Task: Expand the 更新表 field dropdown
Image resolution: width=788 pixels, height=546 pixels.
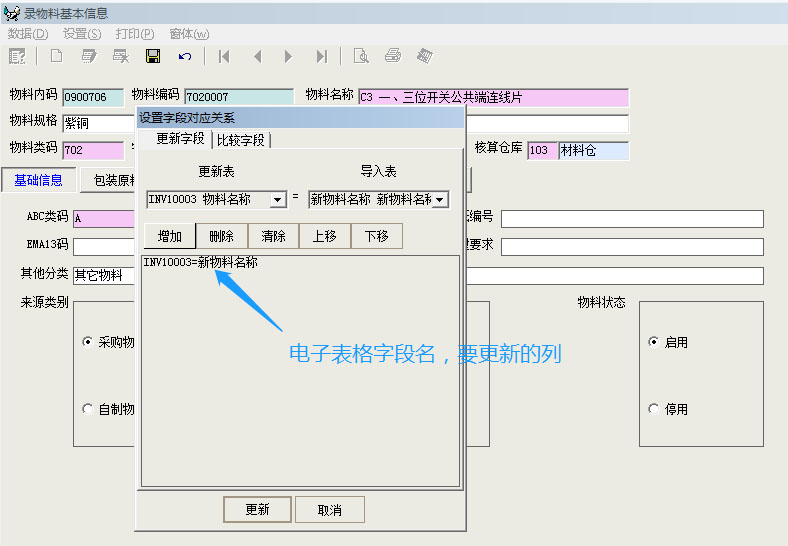Action: [278, 200]
